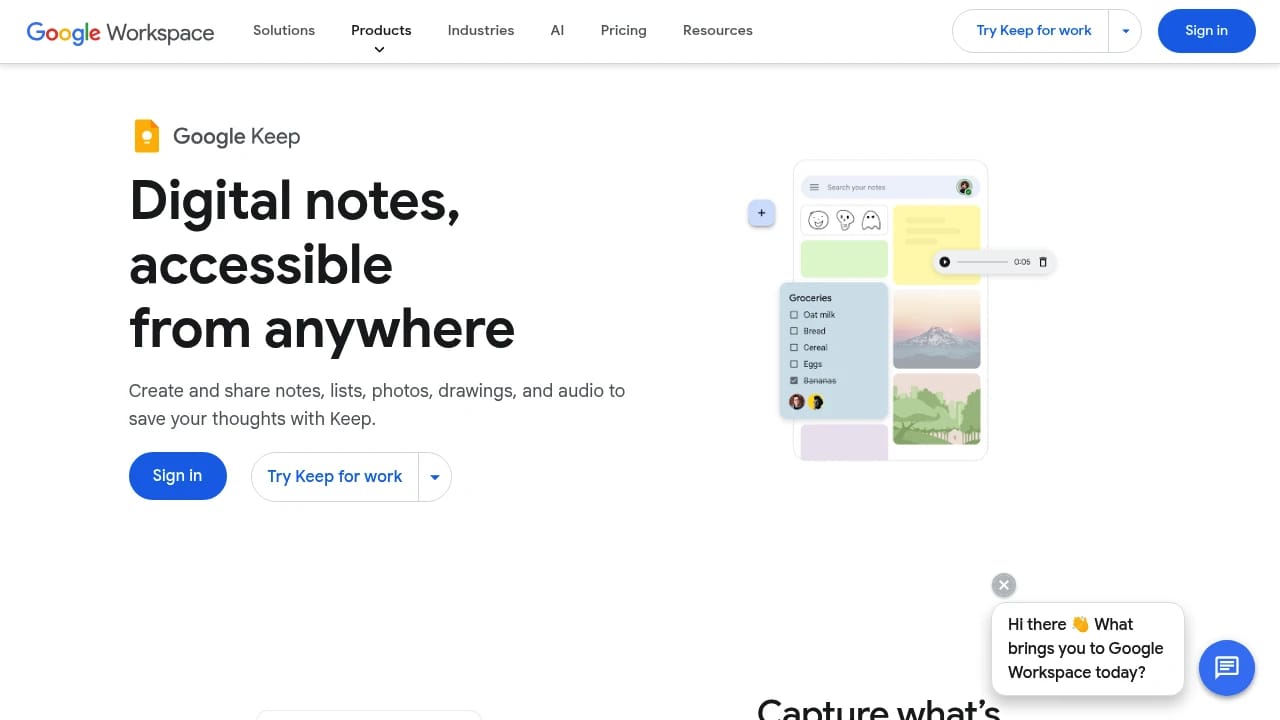Uncheck Bananas in the Groceries list

(x=794, y=380)
